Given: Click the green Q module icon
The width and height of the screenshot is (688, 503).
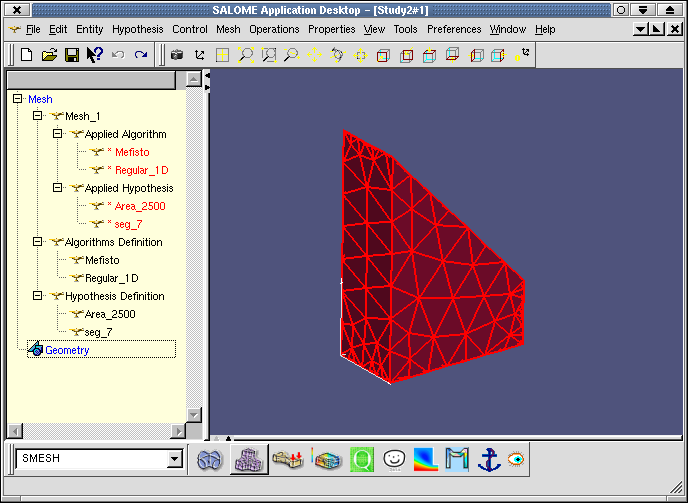Looking at the screenshot, I should pyautogui.click(x=362, y=460).
